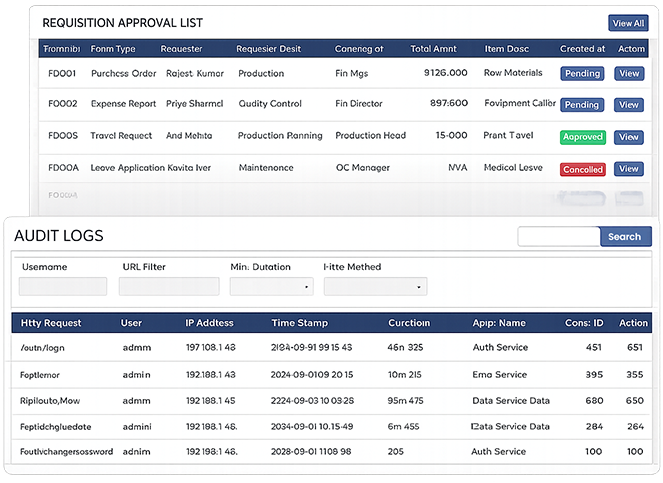
Task: Click View button for Travel Request row
Action: (x=628, y=137)
